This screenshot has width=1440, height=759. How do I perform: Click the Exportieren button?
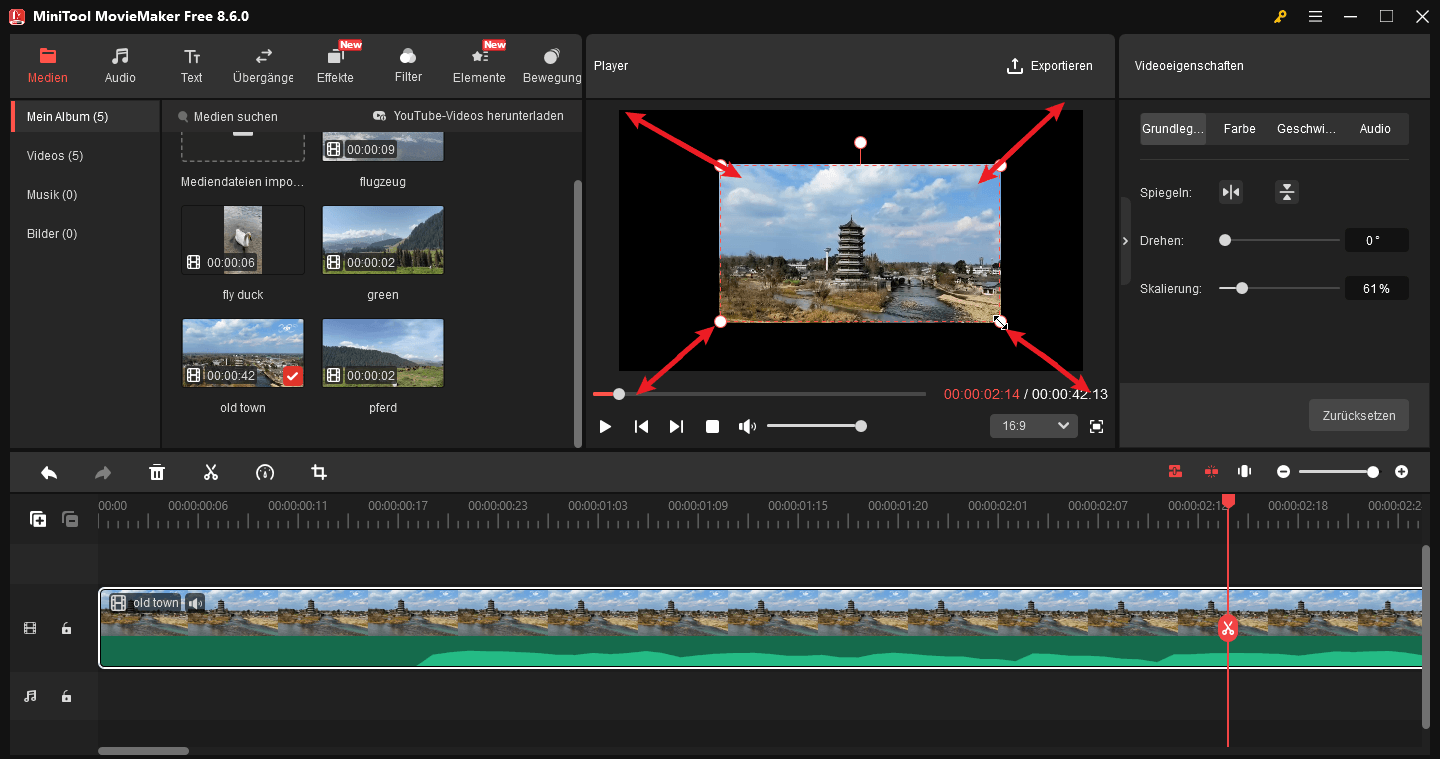(x=1050, y=66)
